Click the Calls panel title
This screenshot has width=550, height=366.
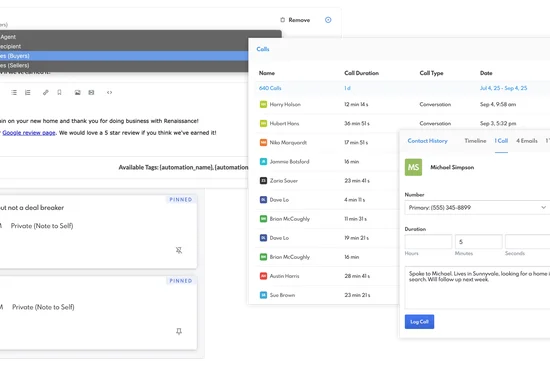point(263,49)
